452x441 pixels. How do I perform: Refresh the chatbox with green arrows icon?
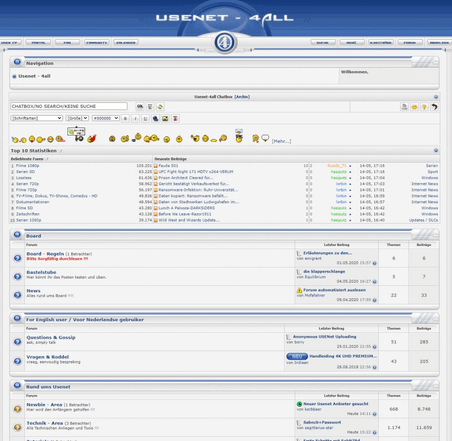(x=160, y=107)
